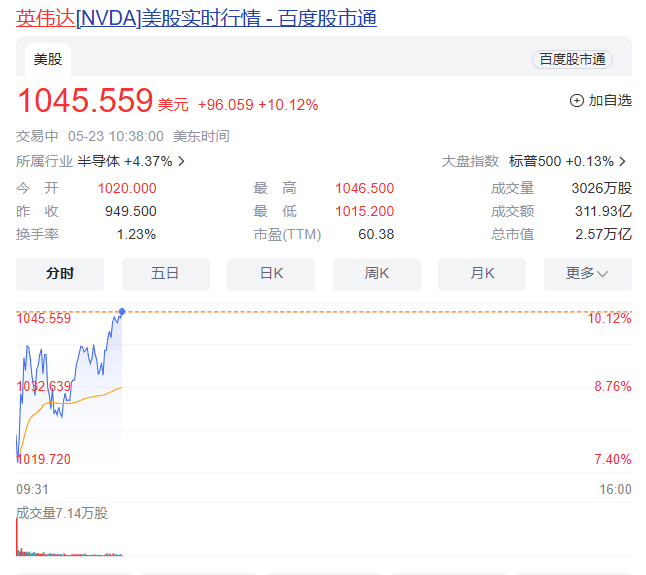Click the chart end time 16:00
The height and width of the screenshot is (575, 646).
615,490
